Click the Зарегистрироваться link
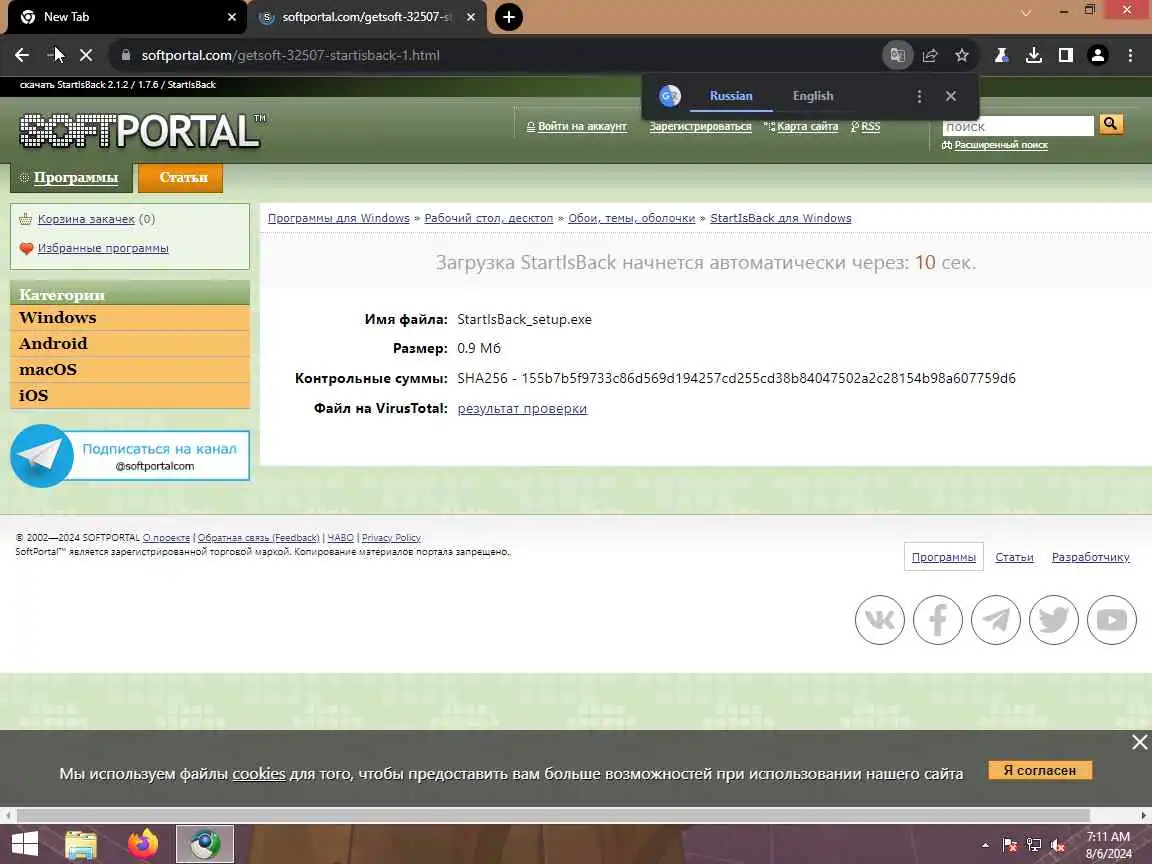The image size is (1152, 864). tap(700, 126)
